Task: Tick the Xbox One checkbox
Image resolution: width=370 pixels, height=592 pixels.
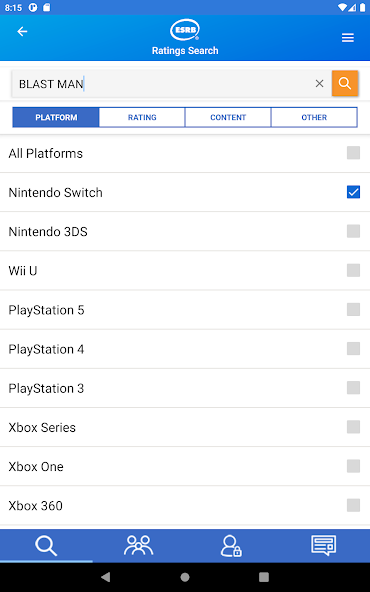Action: [353, 466]
